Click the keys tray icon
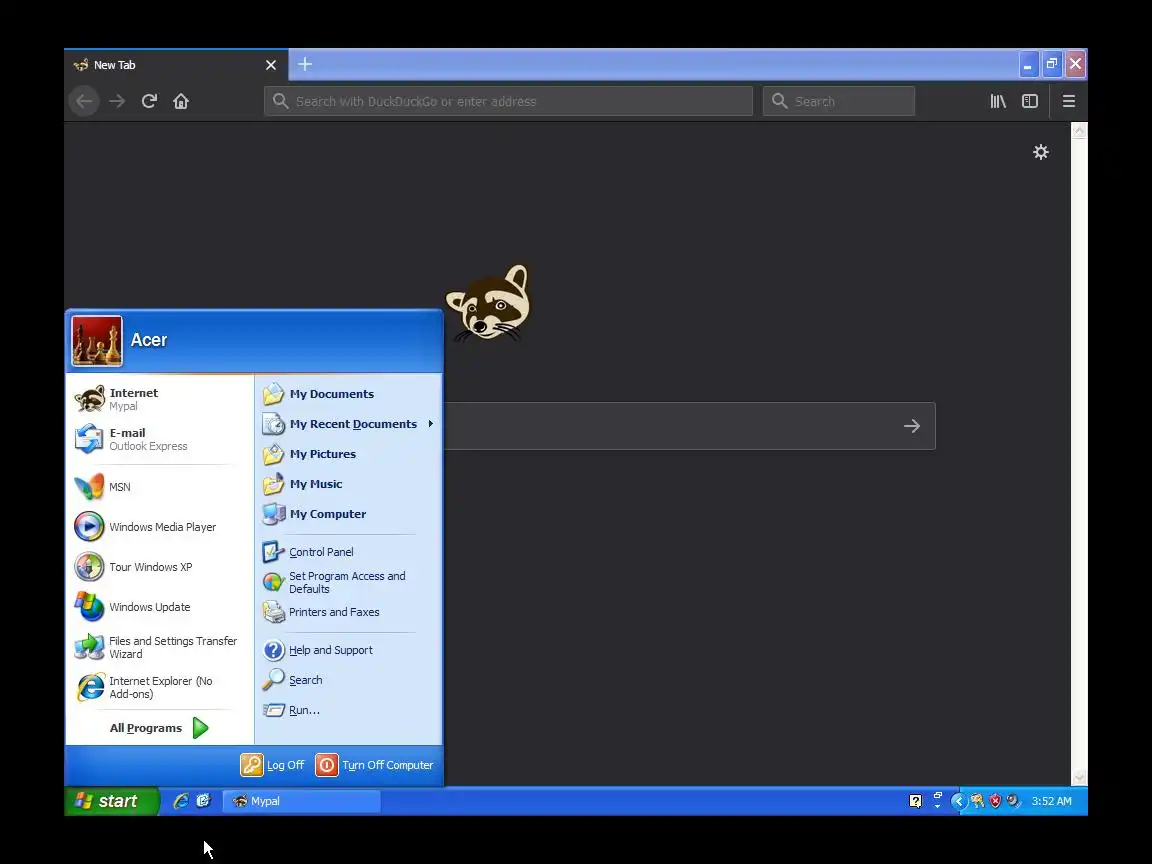This screenshot has height=864, width=1152. click(x=977, y=801)
